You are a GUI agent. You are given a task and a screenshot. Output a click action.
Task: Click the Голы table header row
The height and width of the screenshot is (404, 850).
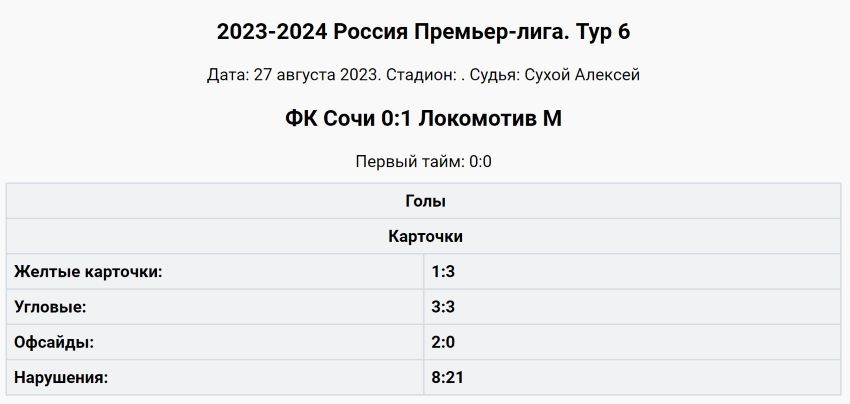pos(424,200)
